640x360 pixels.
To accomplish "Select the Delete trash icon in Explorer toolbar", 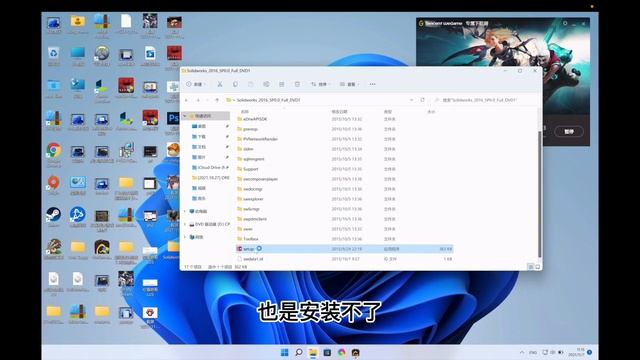I will click(297, 84).
